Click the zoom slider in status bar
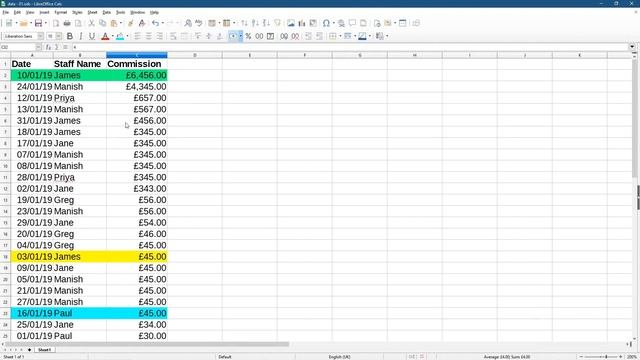The height and width of the screenshot is (360, 640). [x=601, y=357]
